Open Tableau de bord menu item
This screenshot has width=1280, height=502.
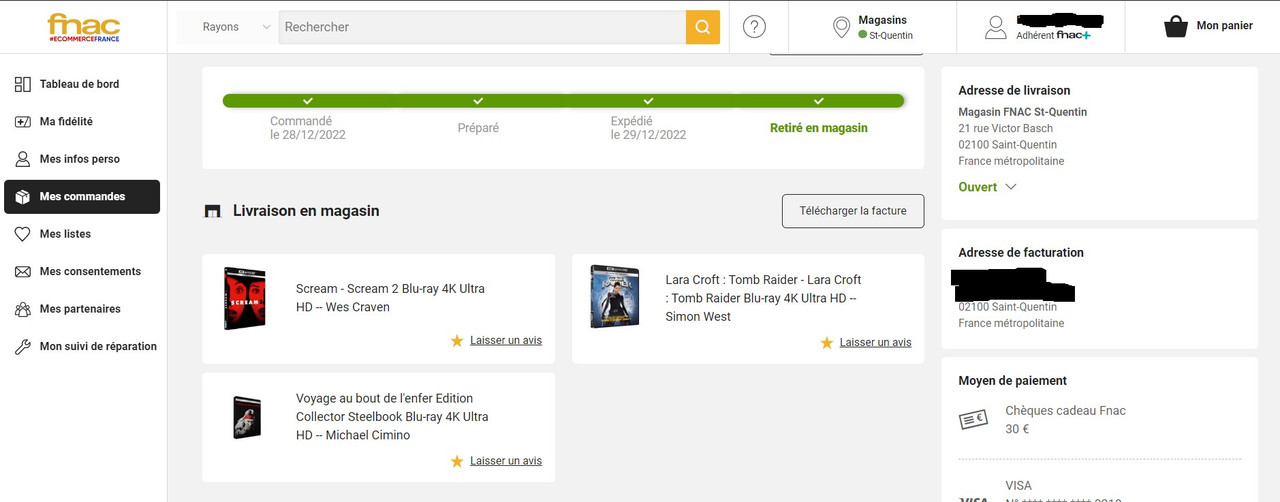[x=82, y=84]
